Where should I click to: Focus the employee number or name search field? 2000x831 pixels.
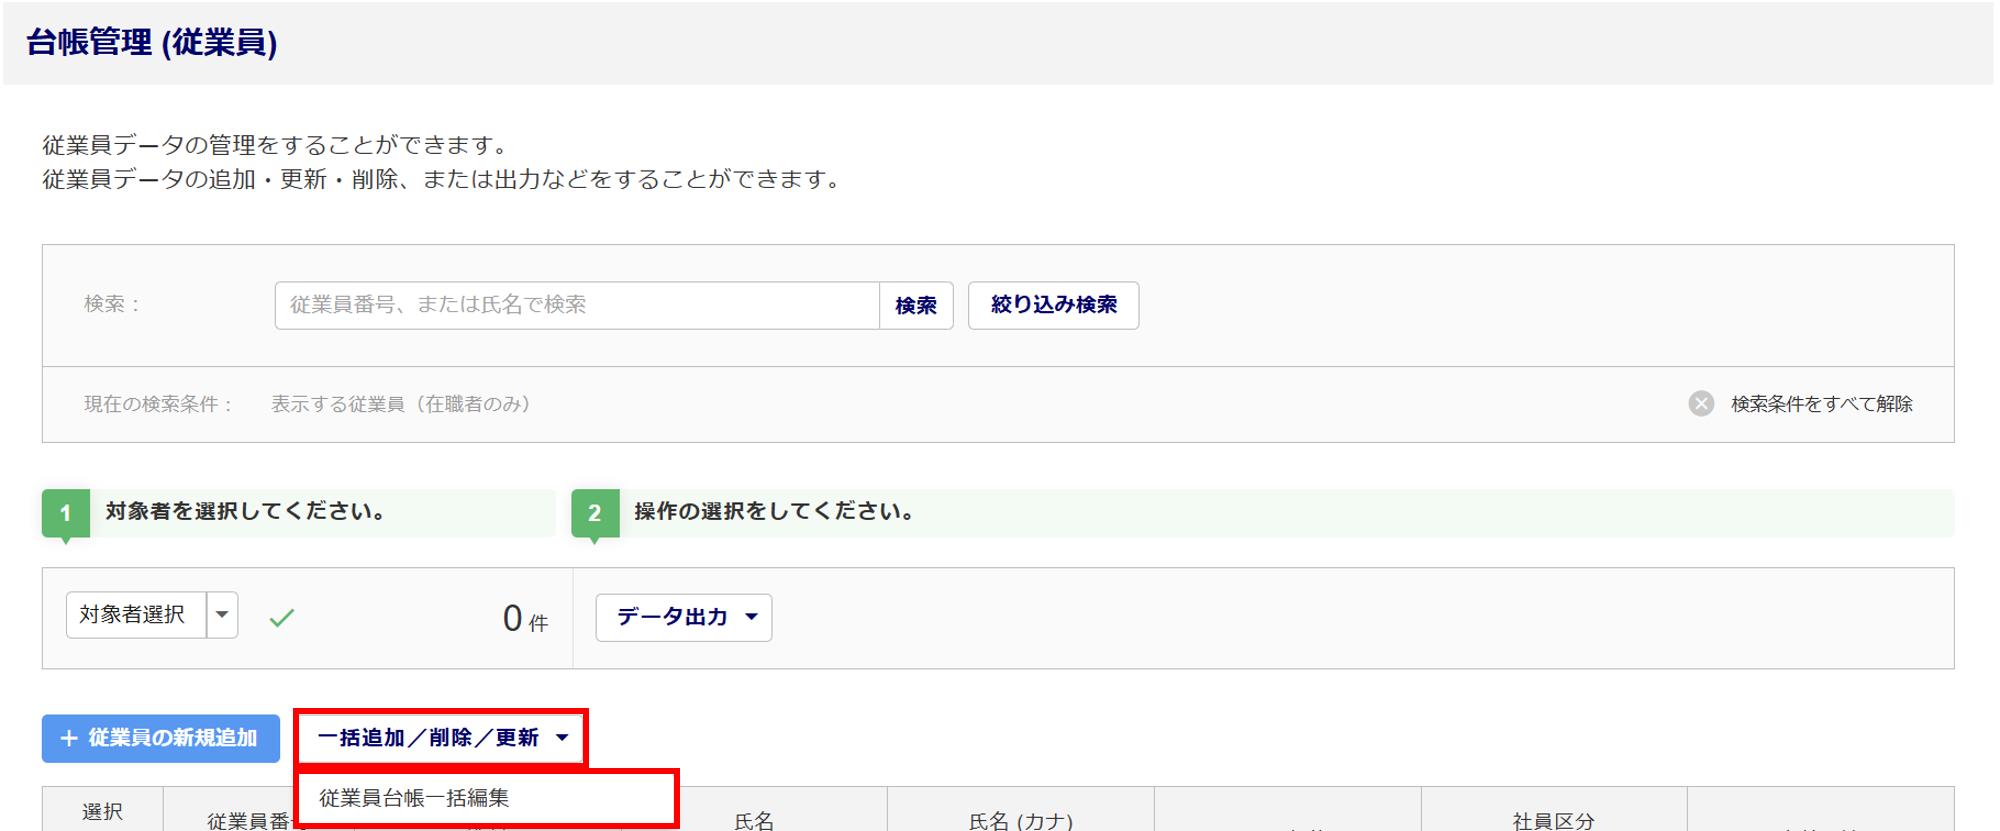click(x=577, y=305)
